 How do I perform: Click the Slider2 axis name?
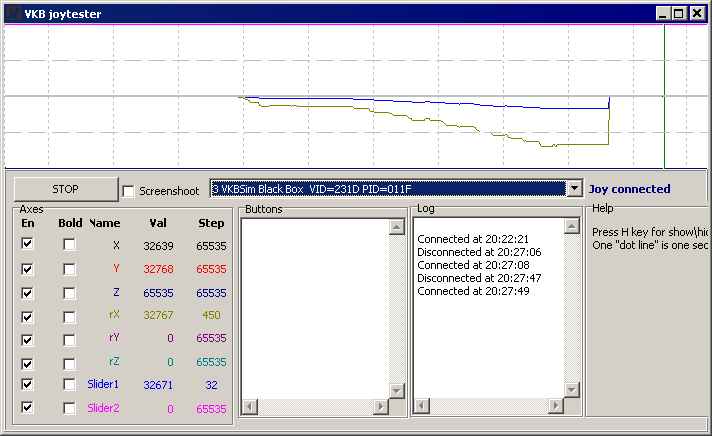tap(103, 408)
